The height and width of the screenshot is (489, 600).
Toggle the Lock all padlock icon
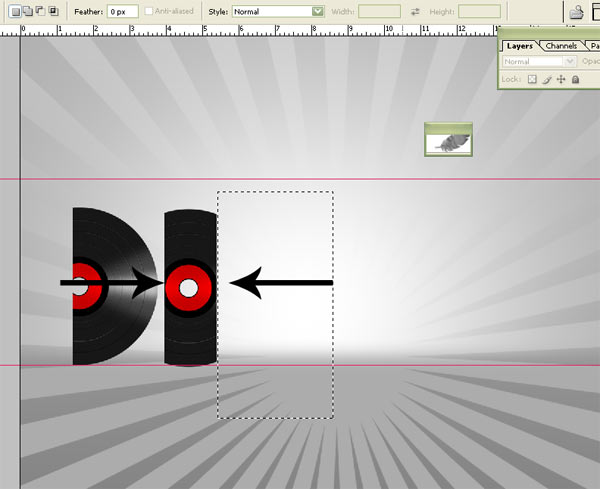575,79
